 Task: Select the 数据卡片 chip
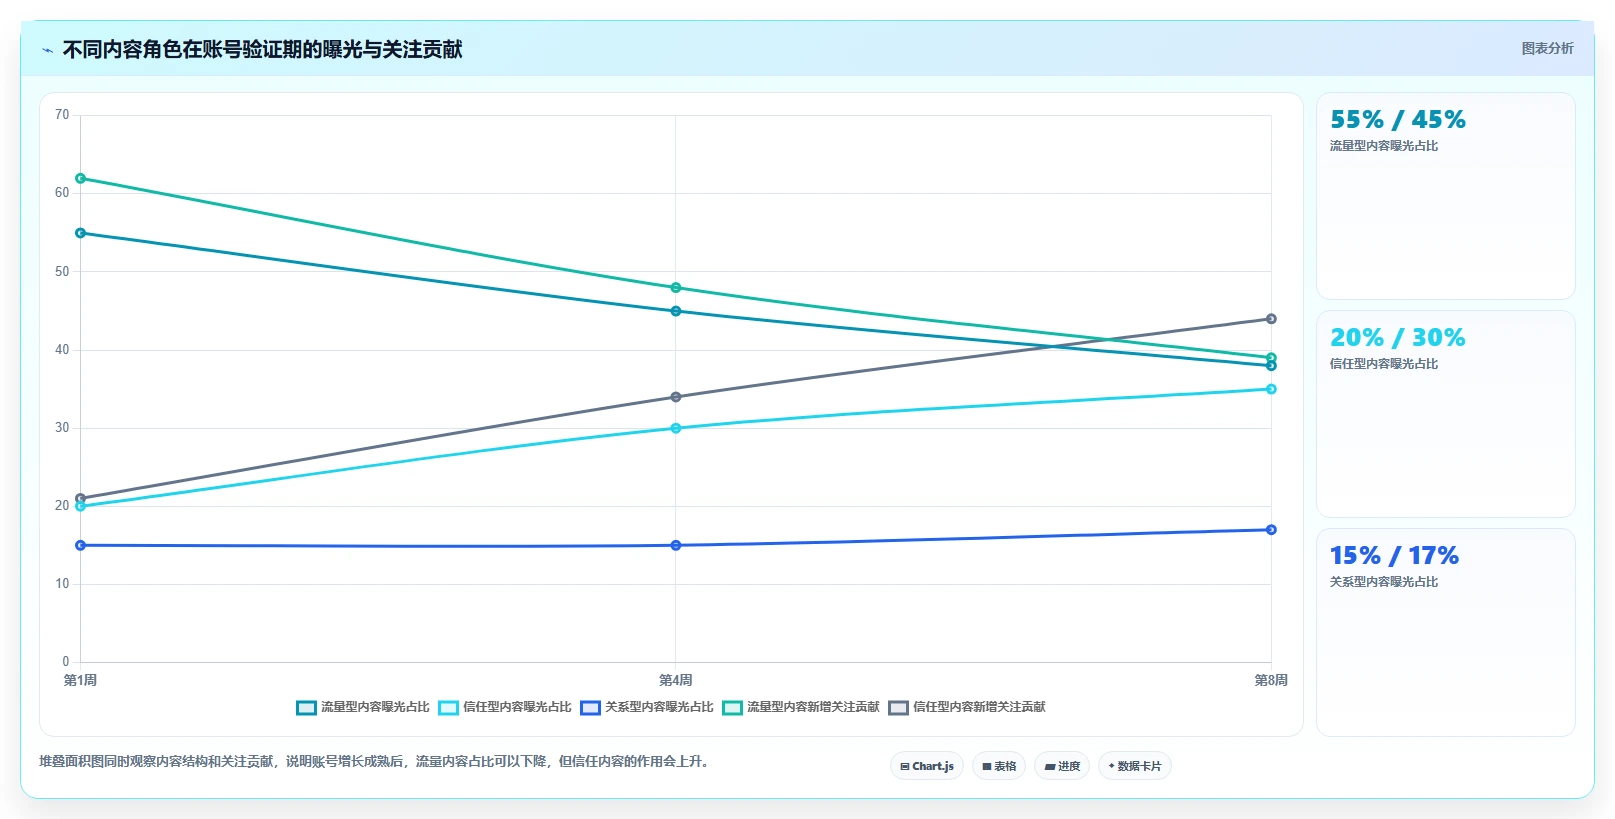[x=1135, y=766]
